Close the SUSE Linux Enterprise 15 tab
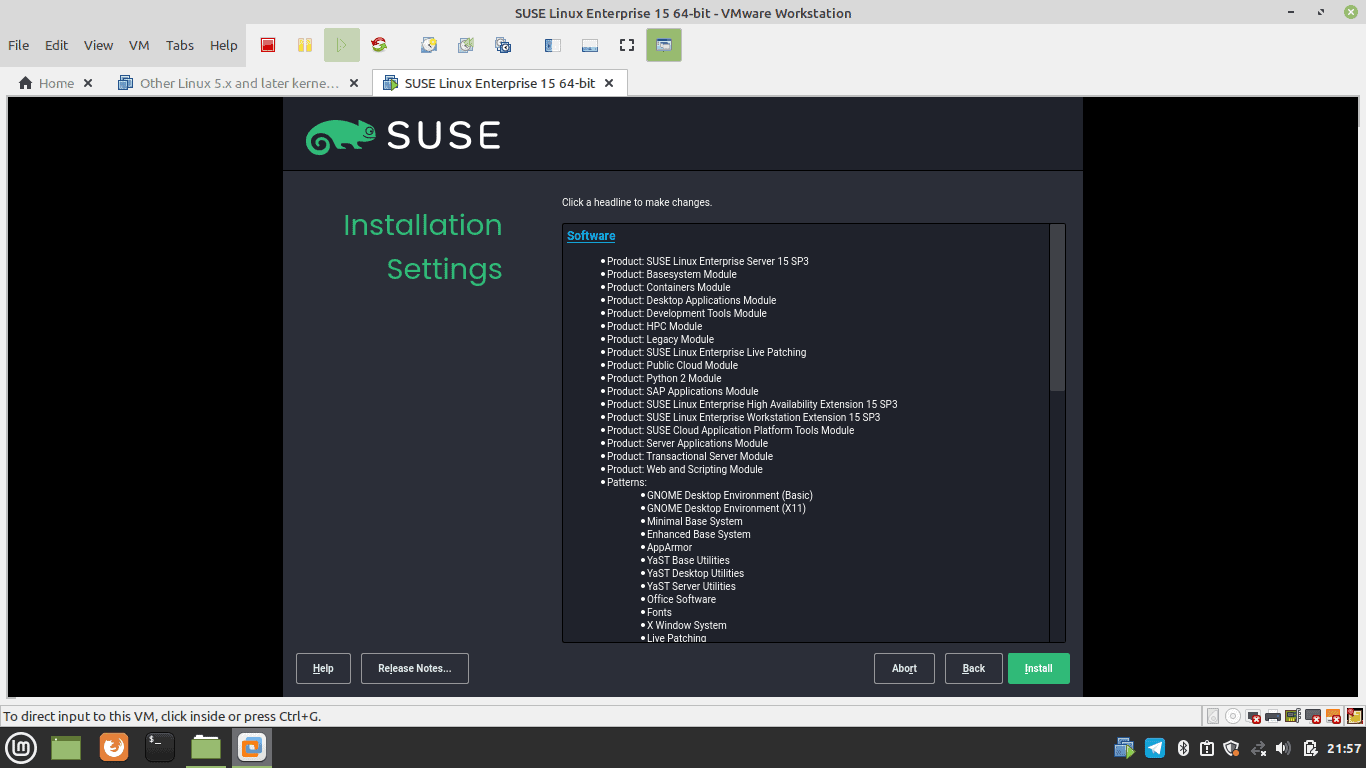Image resolution: width=1366 pixels, height=768 pixels. 610,83
